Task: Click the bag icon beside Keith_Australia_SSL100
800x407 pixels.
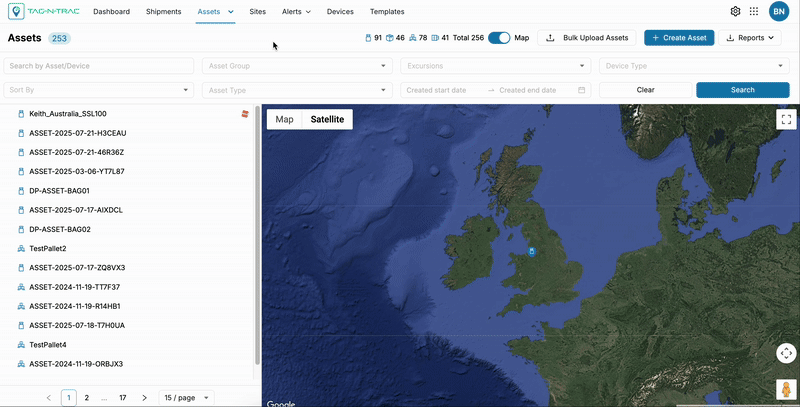Action: [x=21, y=114]
